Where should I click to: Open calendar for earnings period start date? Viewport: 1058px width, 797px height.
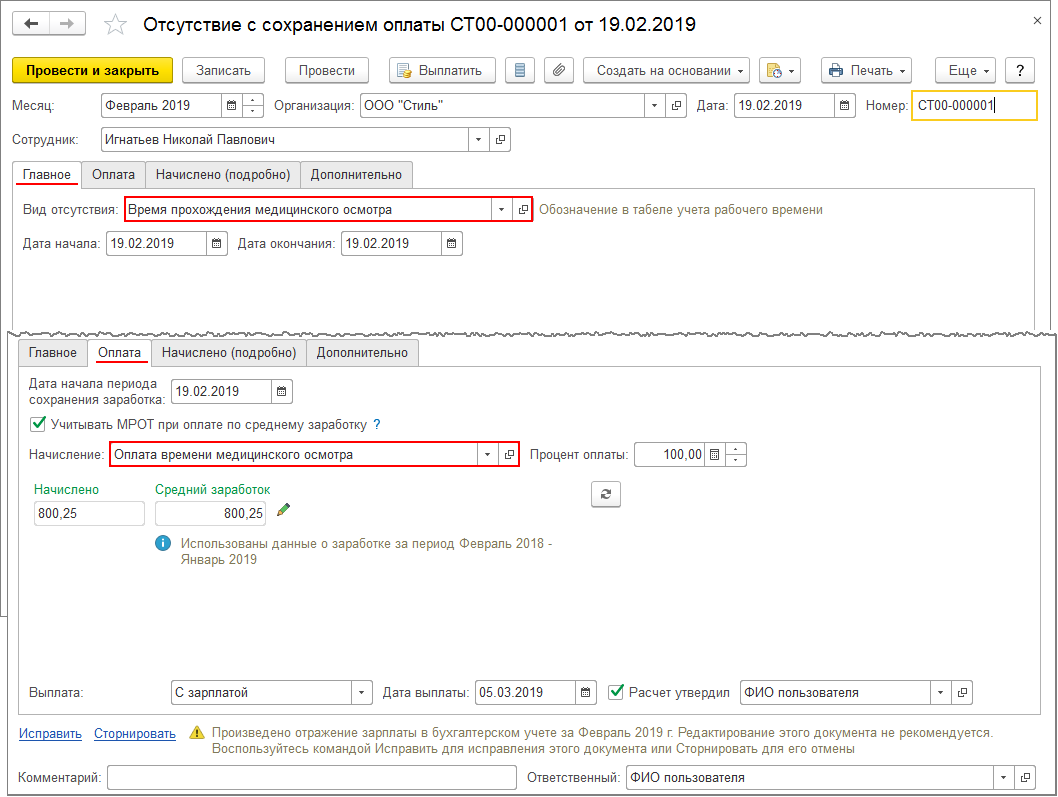[x=281, y=391]
